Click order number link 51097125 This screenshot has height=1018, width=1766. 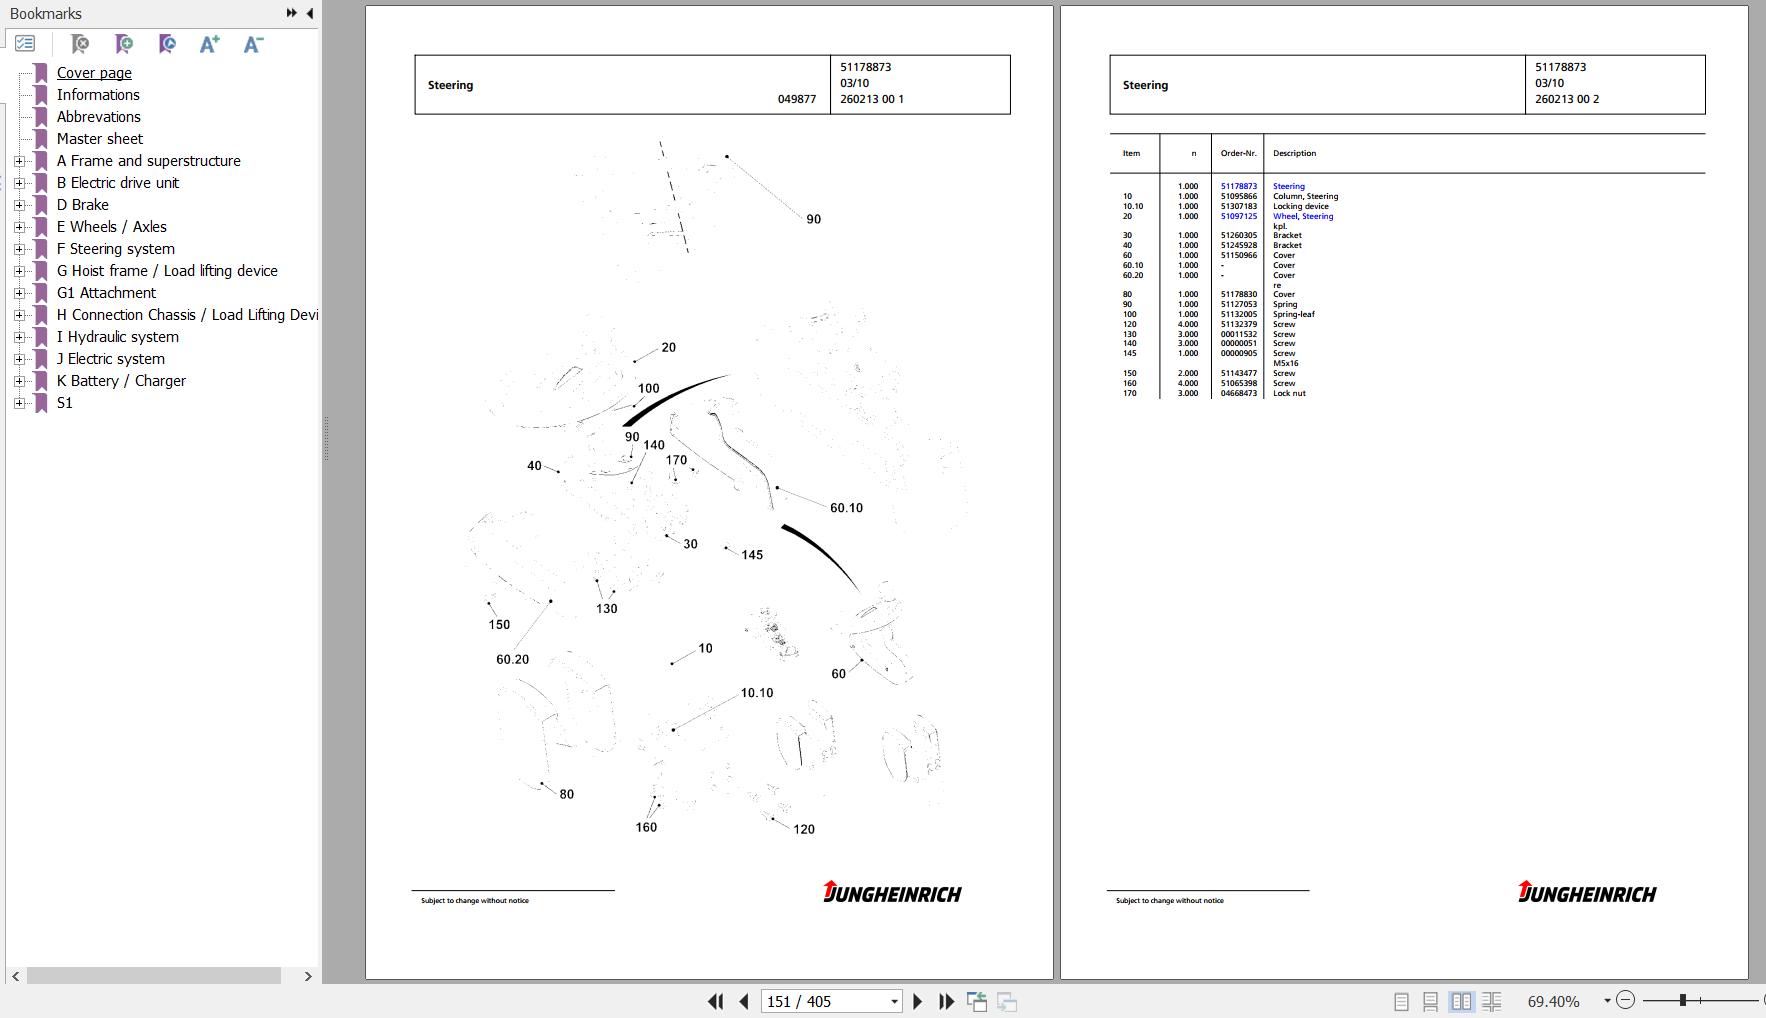1238,216
